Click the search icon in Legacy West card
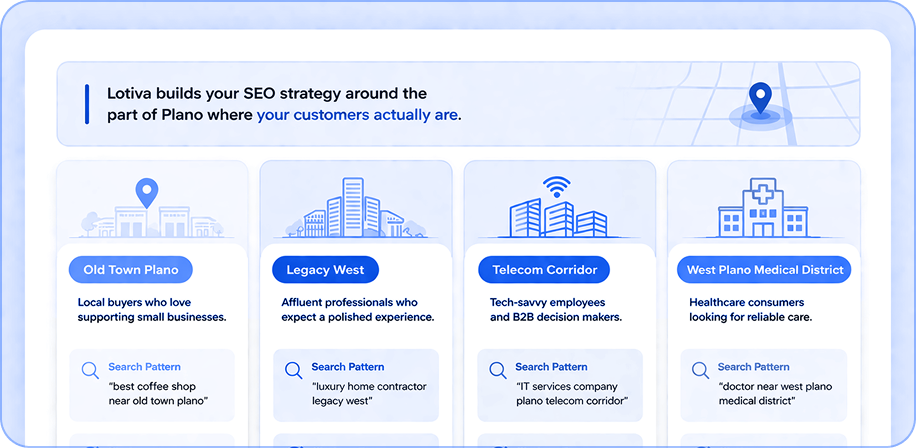This screenshot has height=448, width=916. click(293, 370)
